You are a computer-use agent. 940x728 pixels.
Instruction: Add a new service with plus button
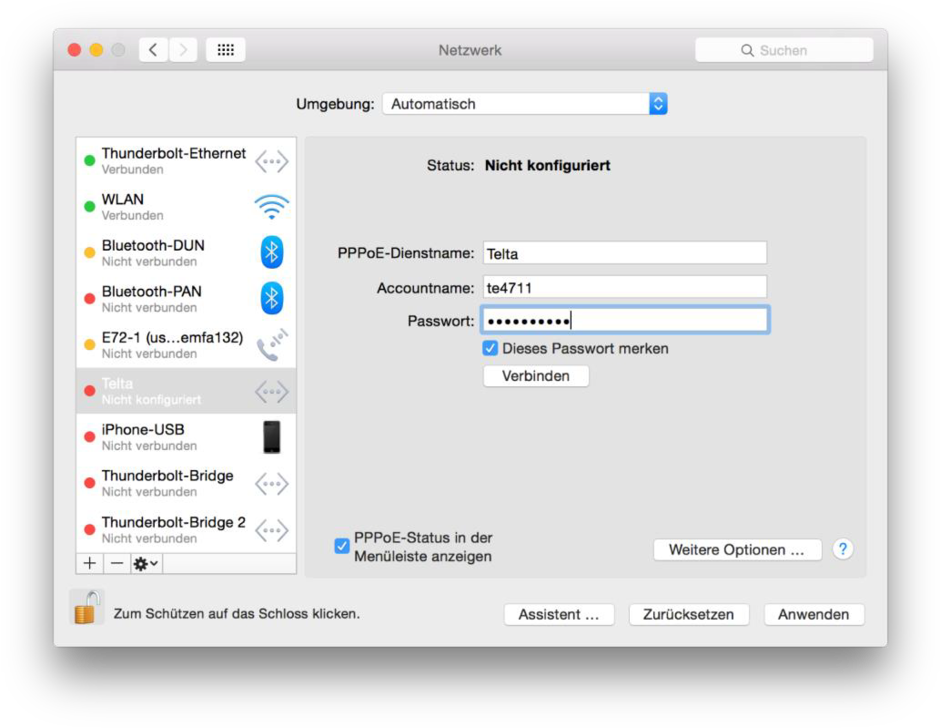click(90, 563)
